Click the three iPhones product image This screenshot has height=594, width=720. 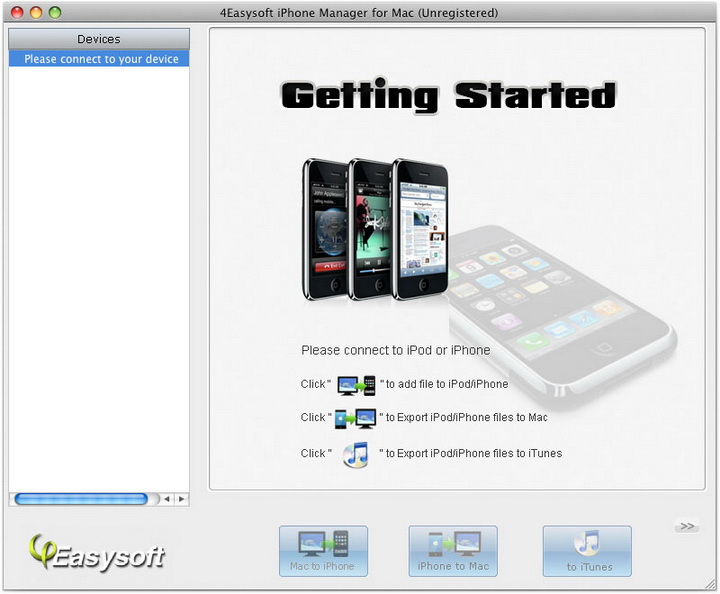tap(375, 230)
